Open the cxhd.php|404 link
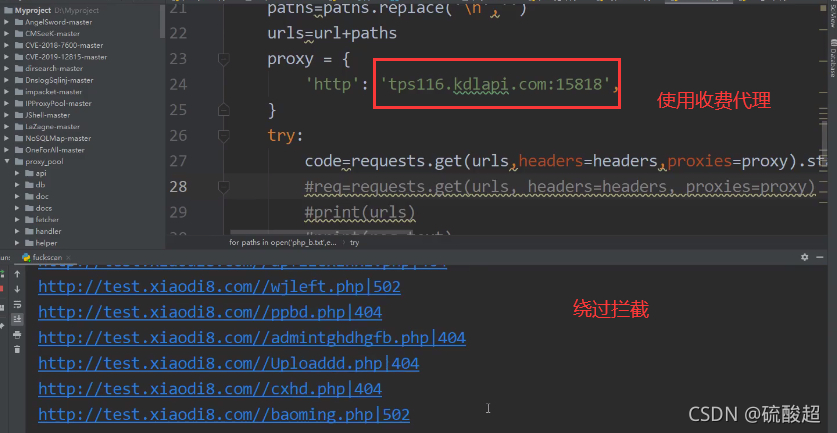 coord(210,389)
